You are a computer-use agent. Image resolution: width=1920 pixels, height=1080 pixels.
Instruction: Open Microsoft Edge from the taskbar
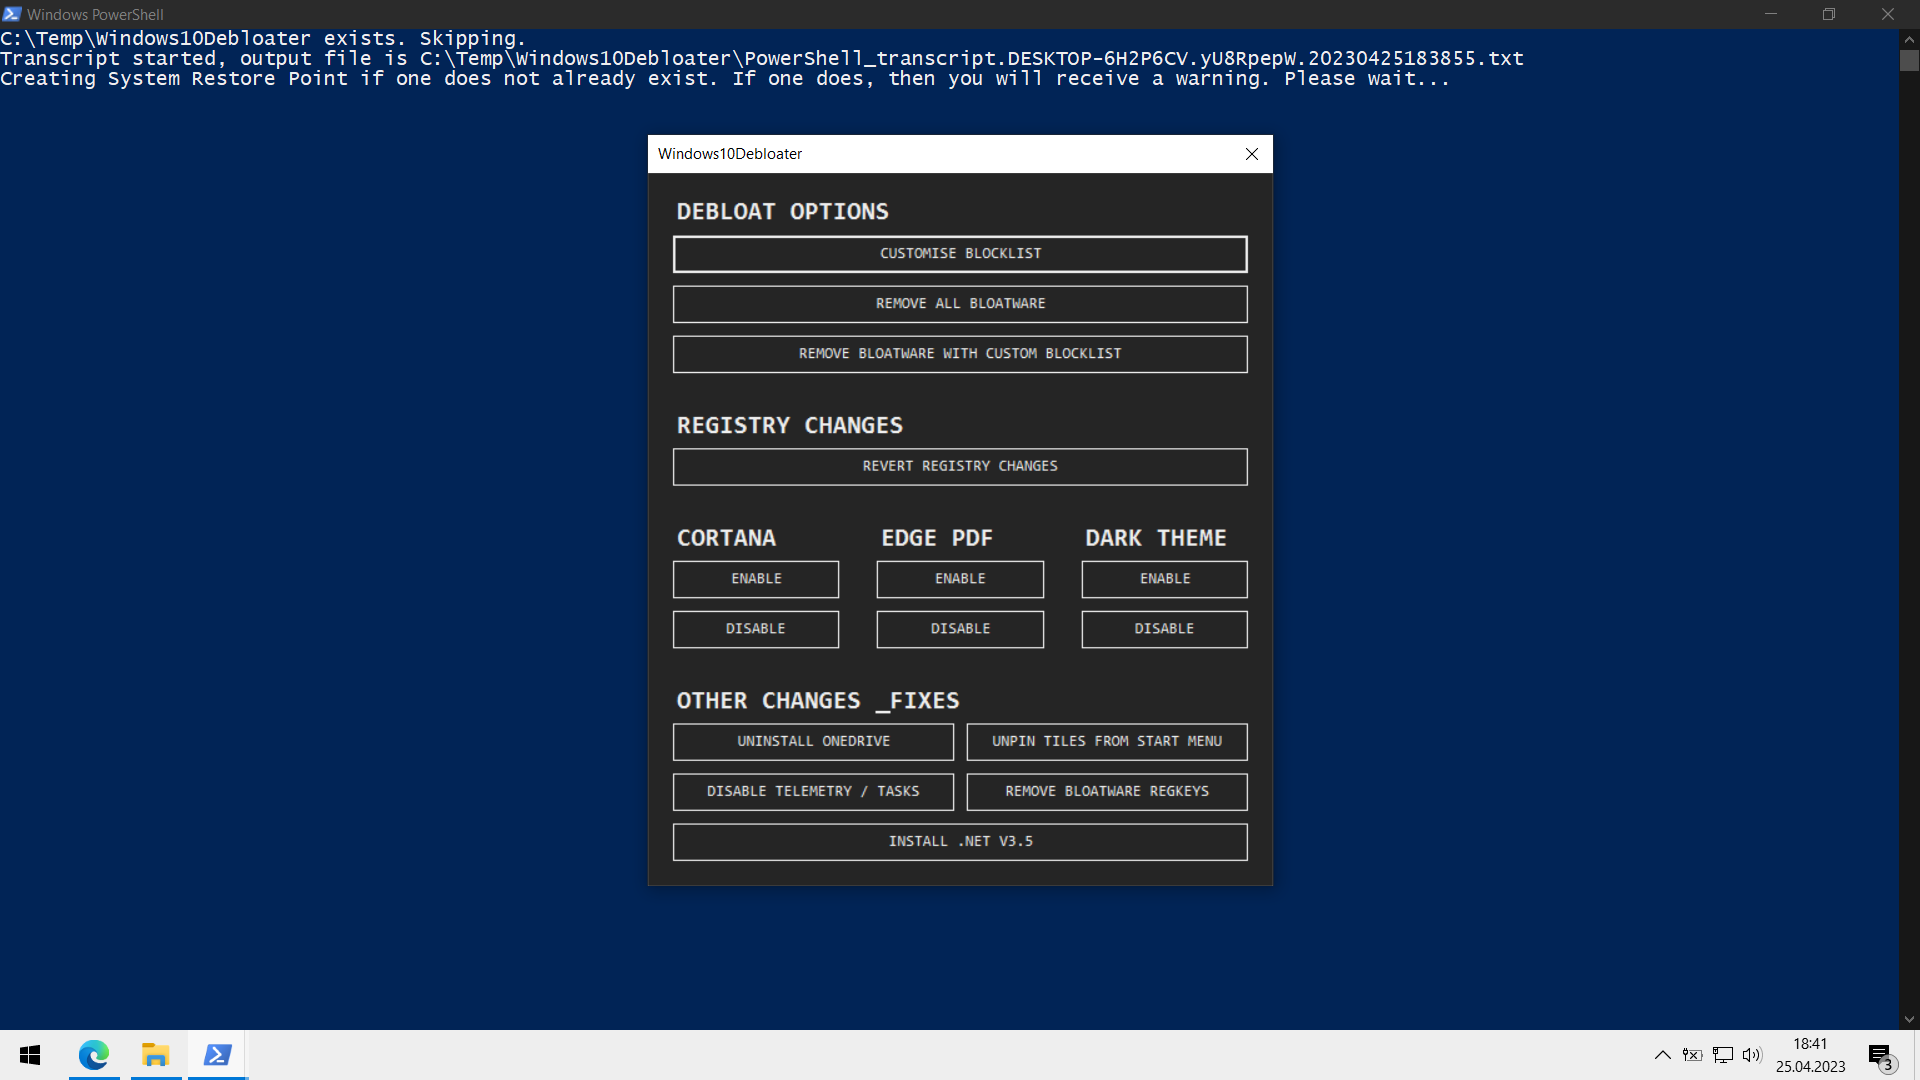94,1055
